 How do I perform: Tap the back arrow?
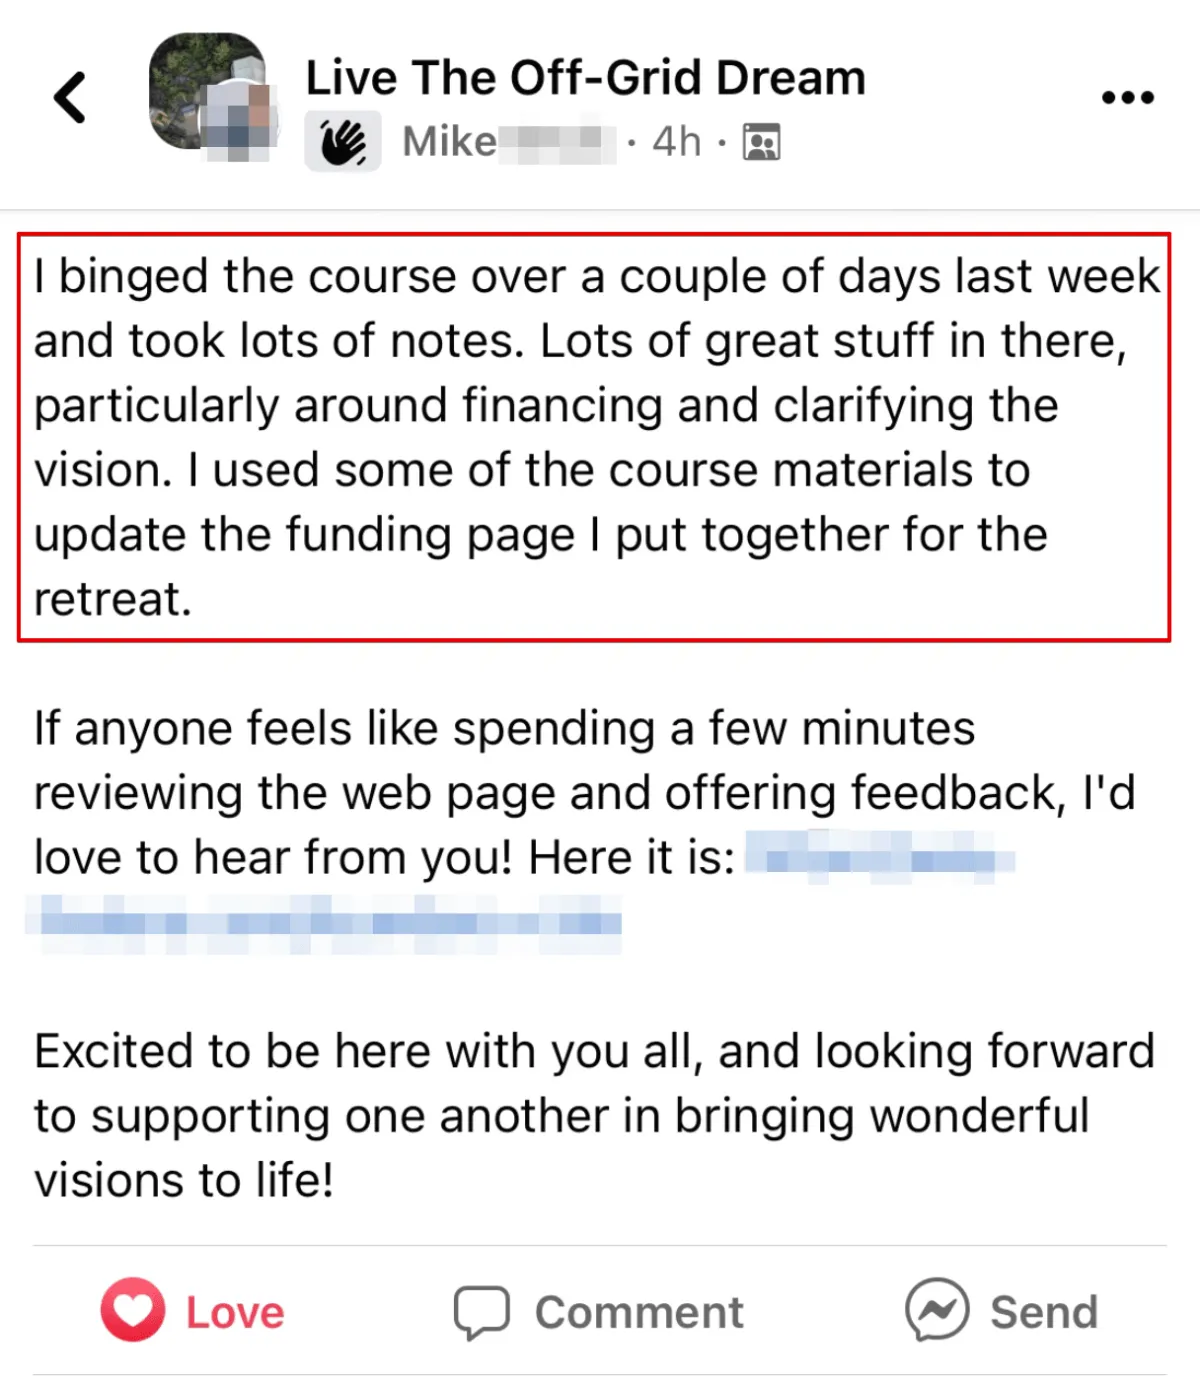(70, 98)
